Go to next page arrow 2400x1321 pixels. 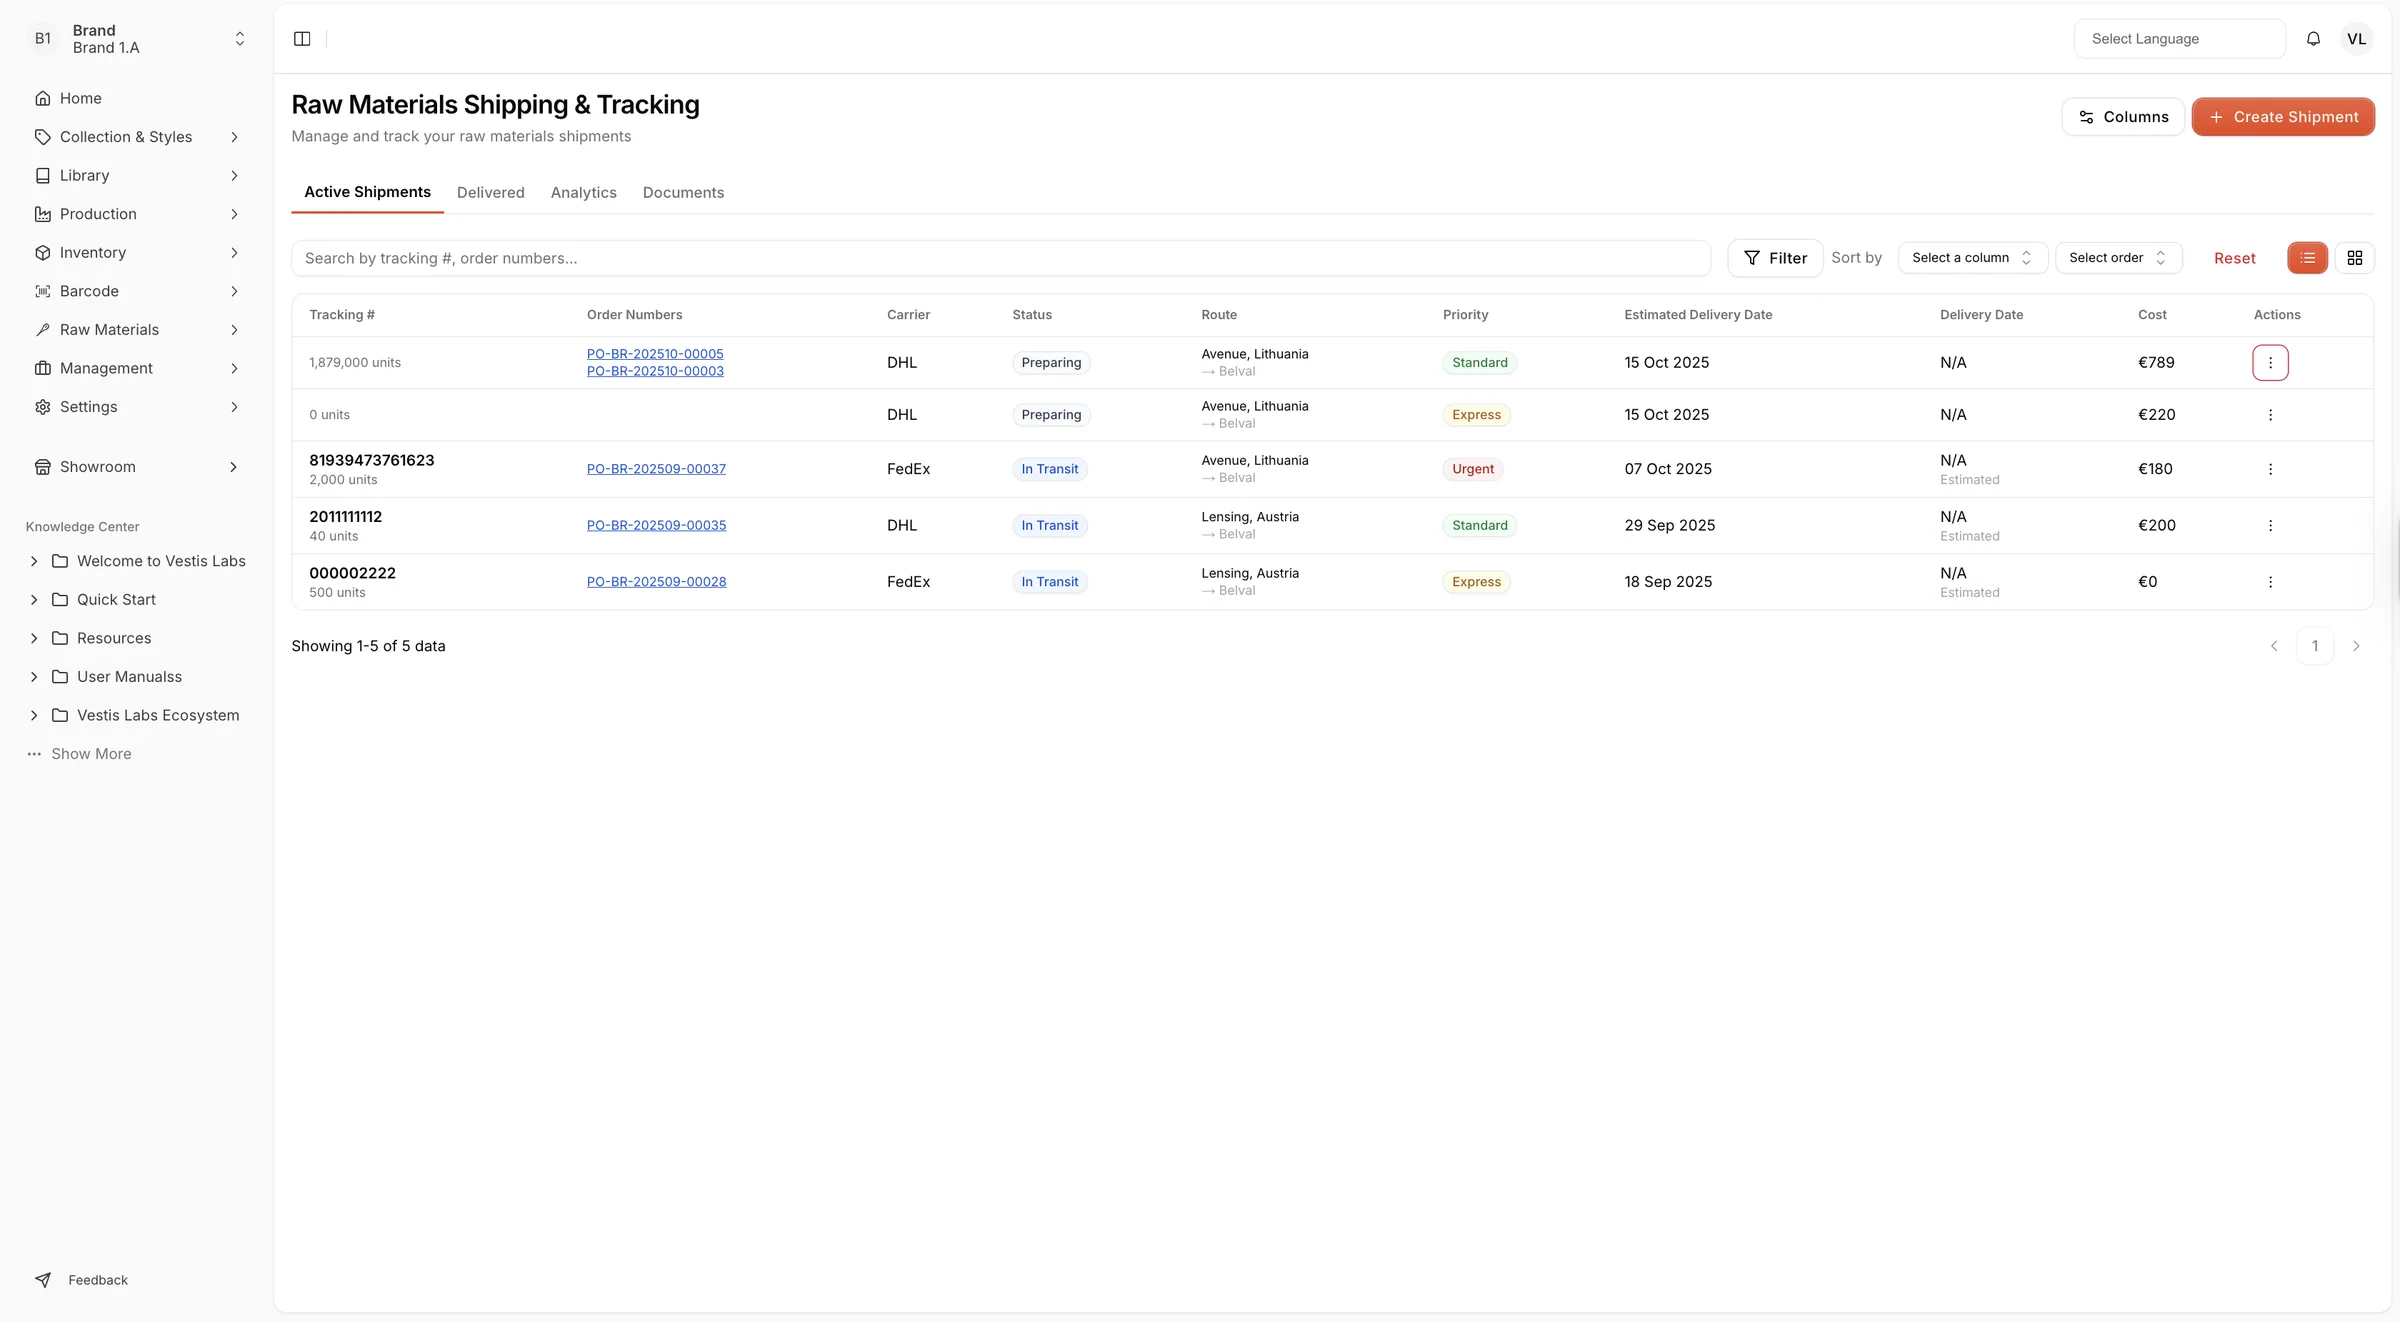coord(2356,646)
